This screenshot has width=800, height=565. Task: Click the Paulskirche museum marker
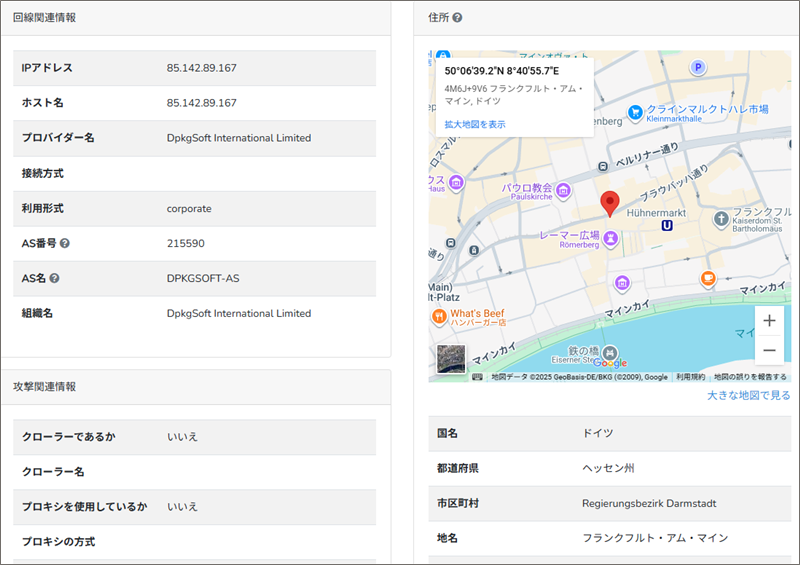pyautogui.click(x=564, y=190)
